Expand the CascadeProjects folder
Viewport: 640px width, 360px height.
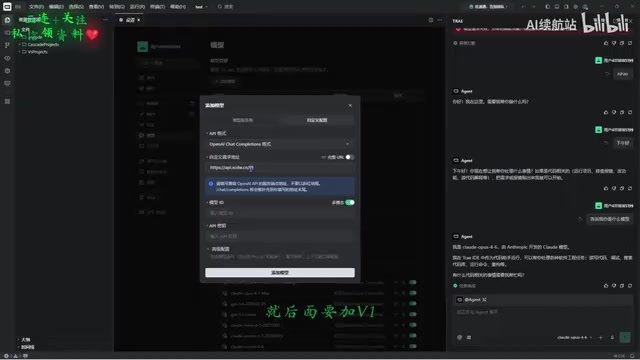tap(40, 44)
